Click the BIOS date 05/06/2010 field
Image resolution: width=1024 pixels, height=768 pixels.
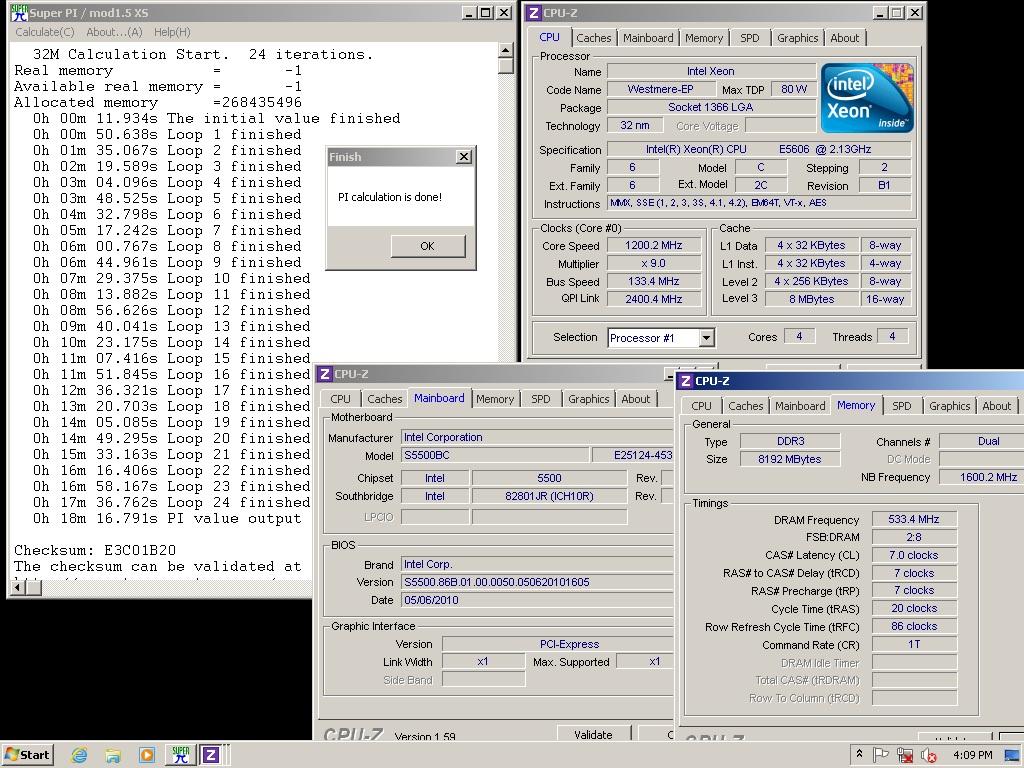(x=537, y=600)
